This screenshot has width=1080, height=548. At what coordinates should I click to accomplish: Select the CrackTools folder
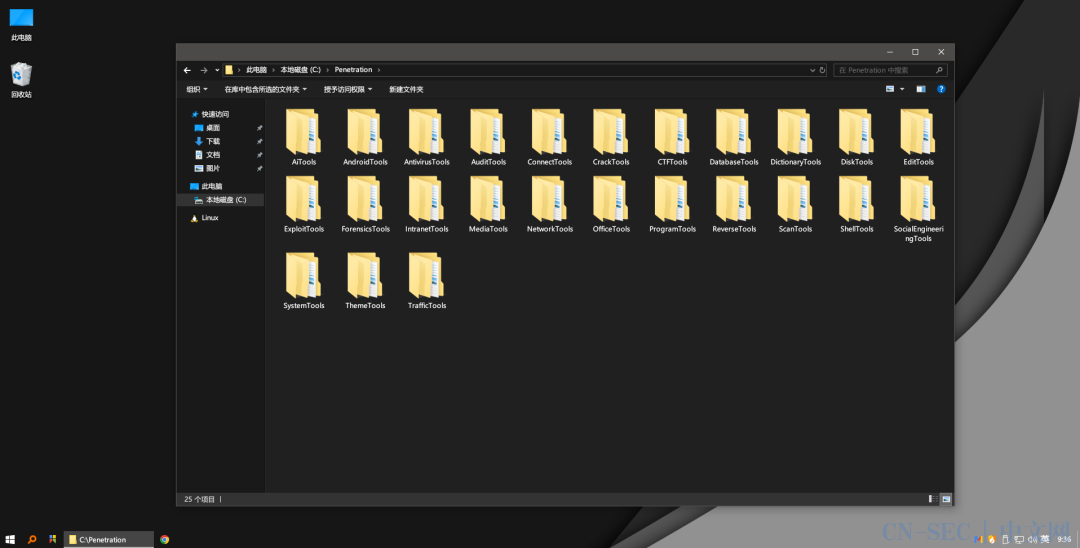[x=611, y=138]
